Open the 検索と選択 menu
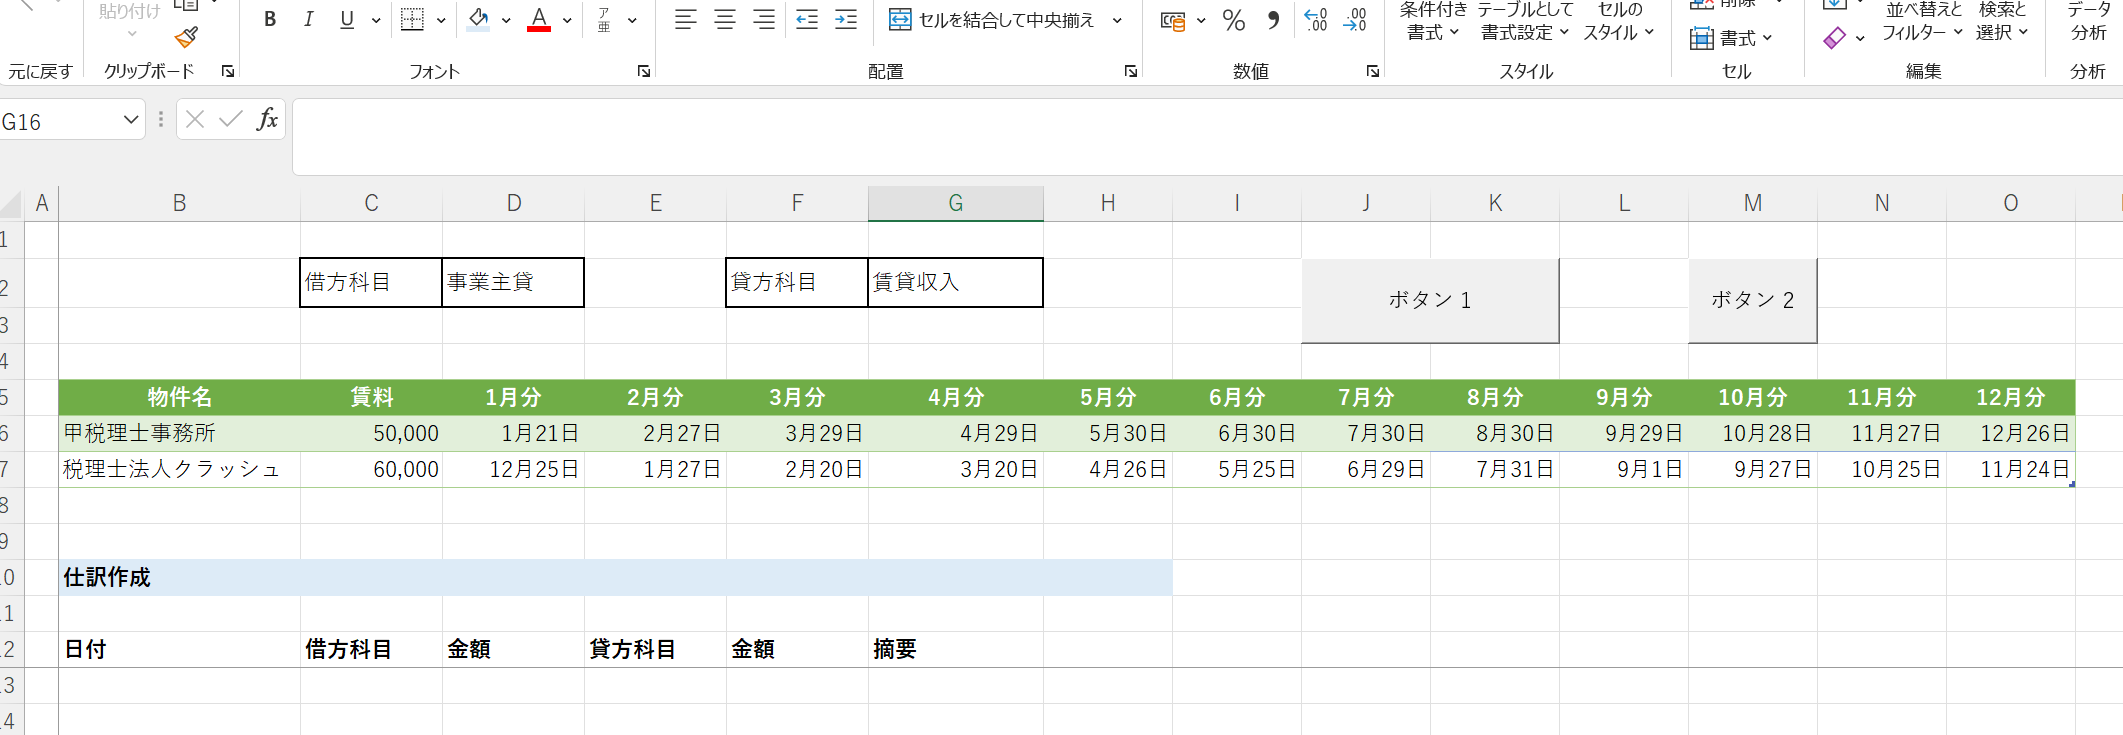The height and width of the screenshot is (735, 2123). 2002,22
